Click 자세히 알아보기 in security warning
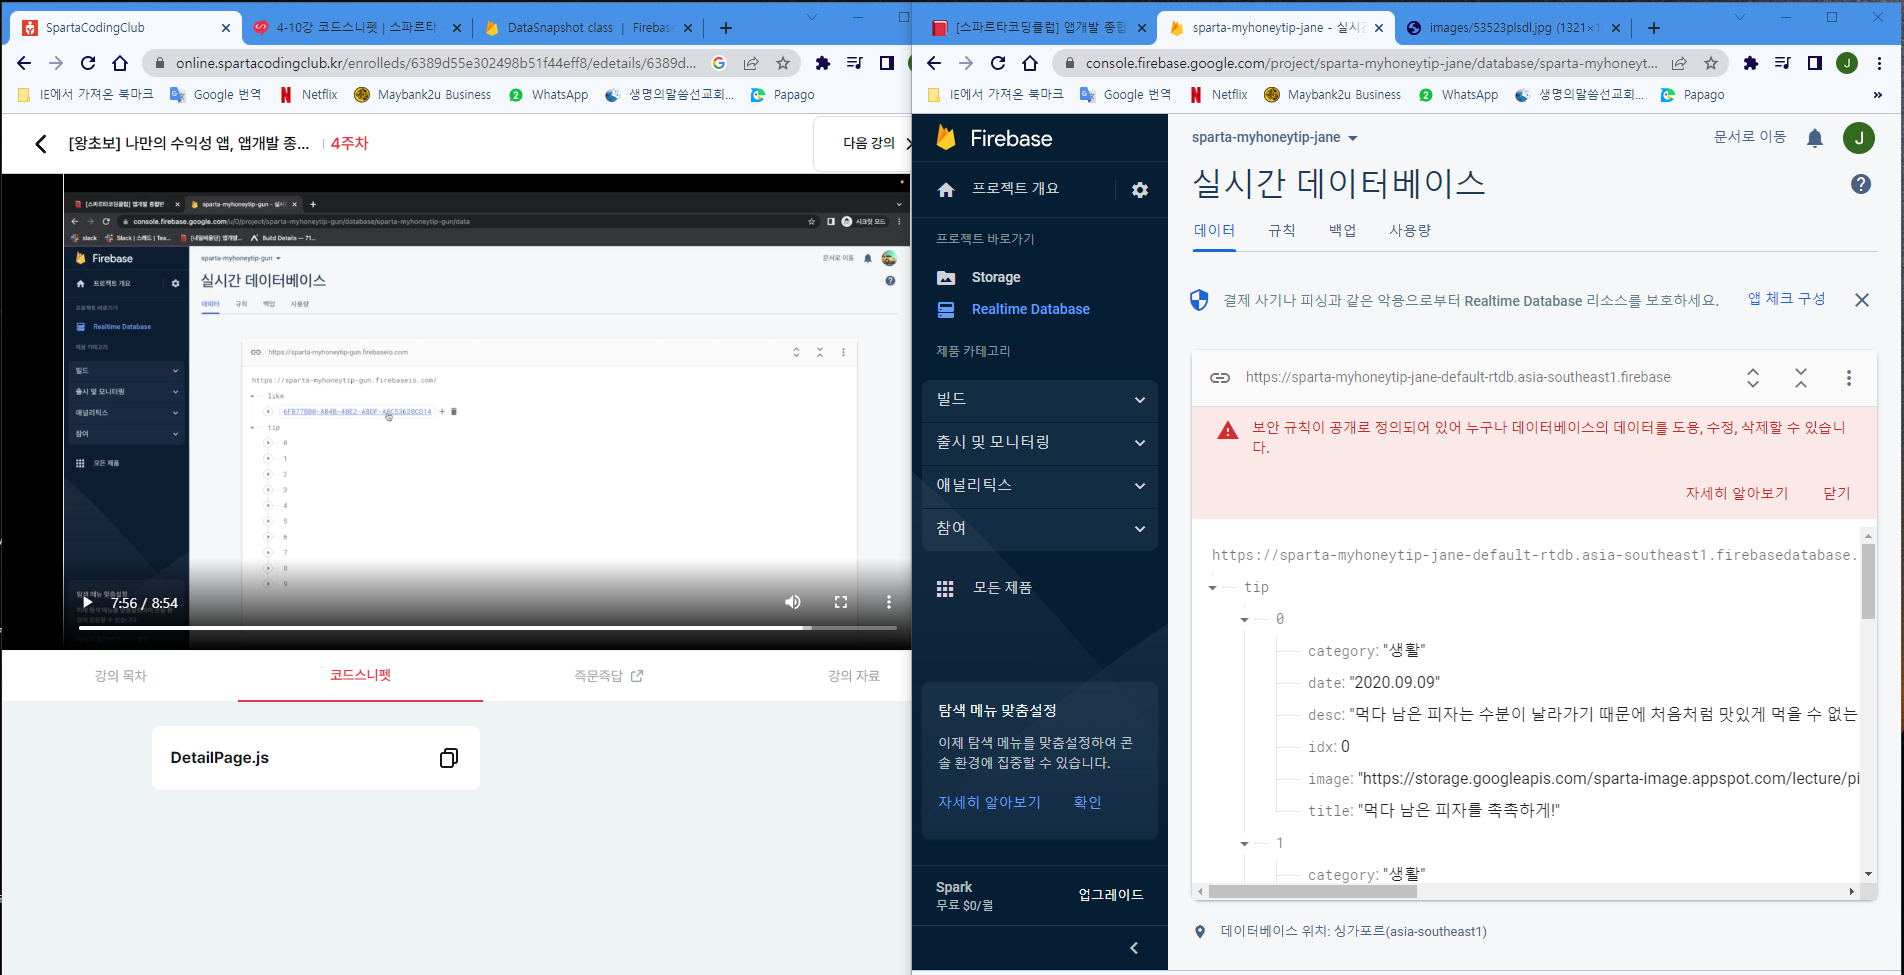1904x975 pixels. pos(1737,494)
